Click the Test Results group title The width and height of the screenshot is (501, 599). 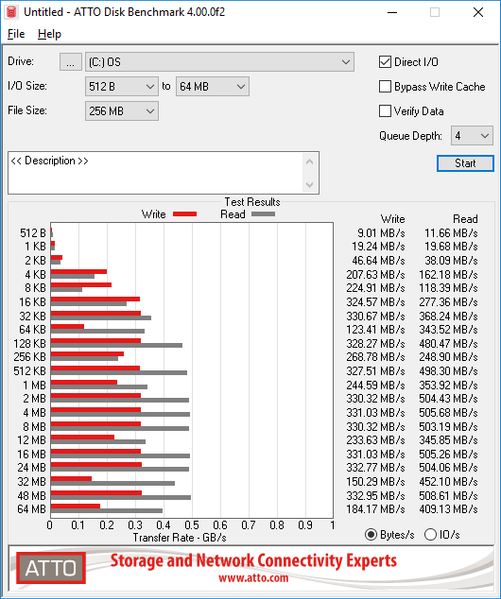coord(252,202)
